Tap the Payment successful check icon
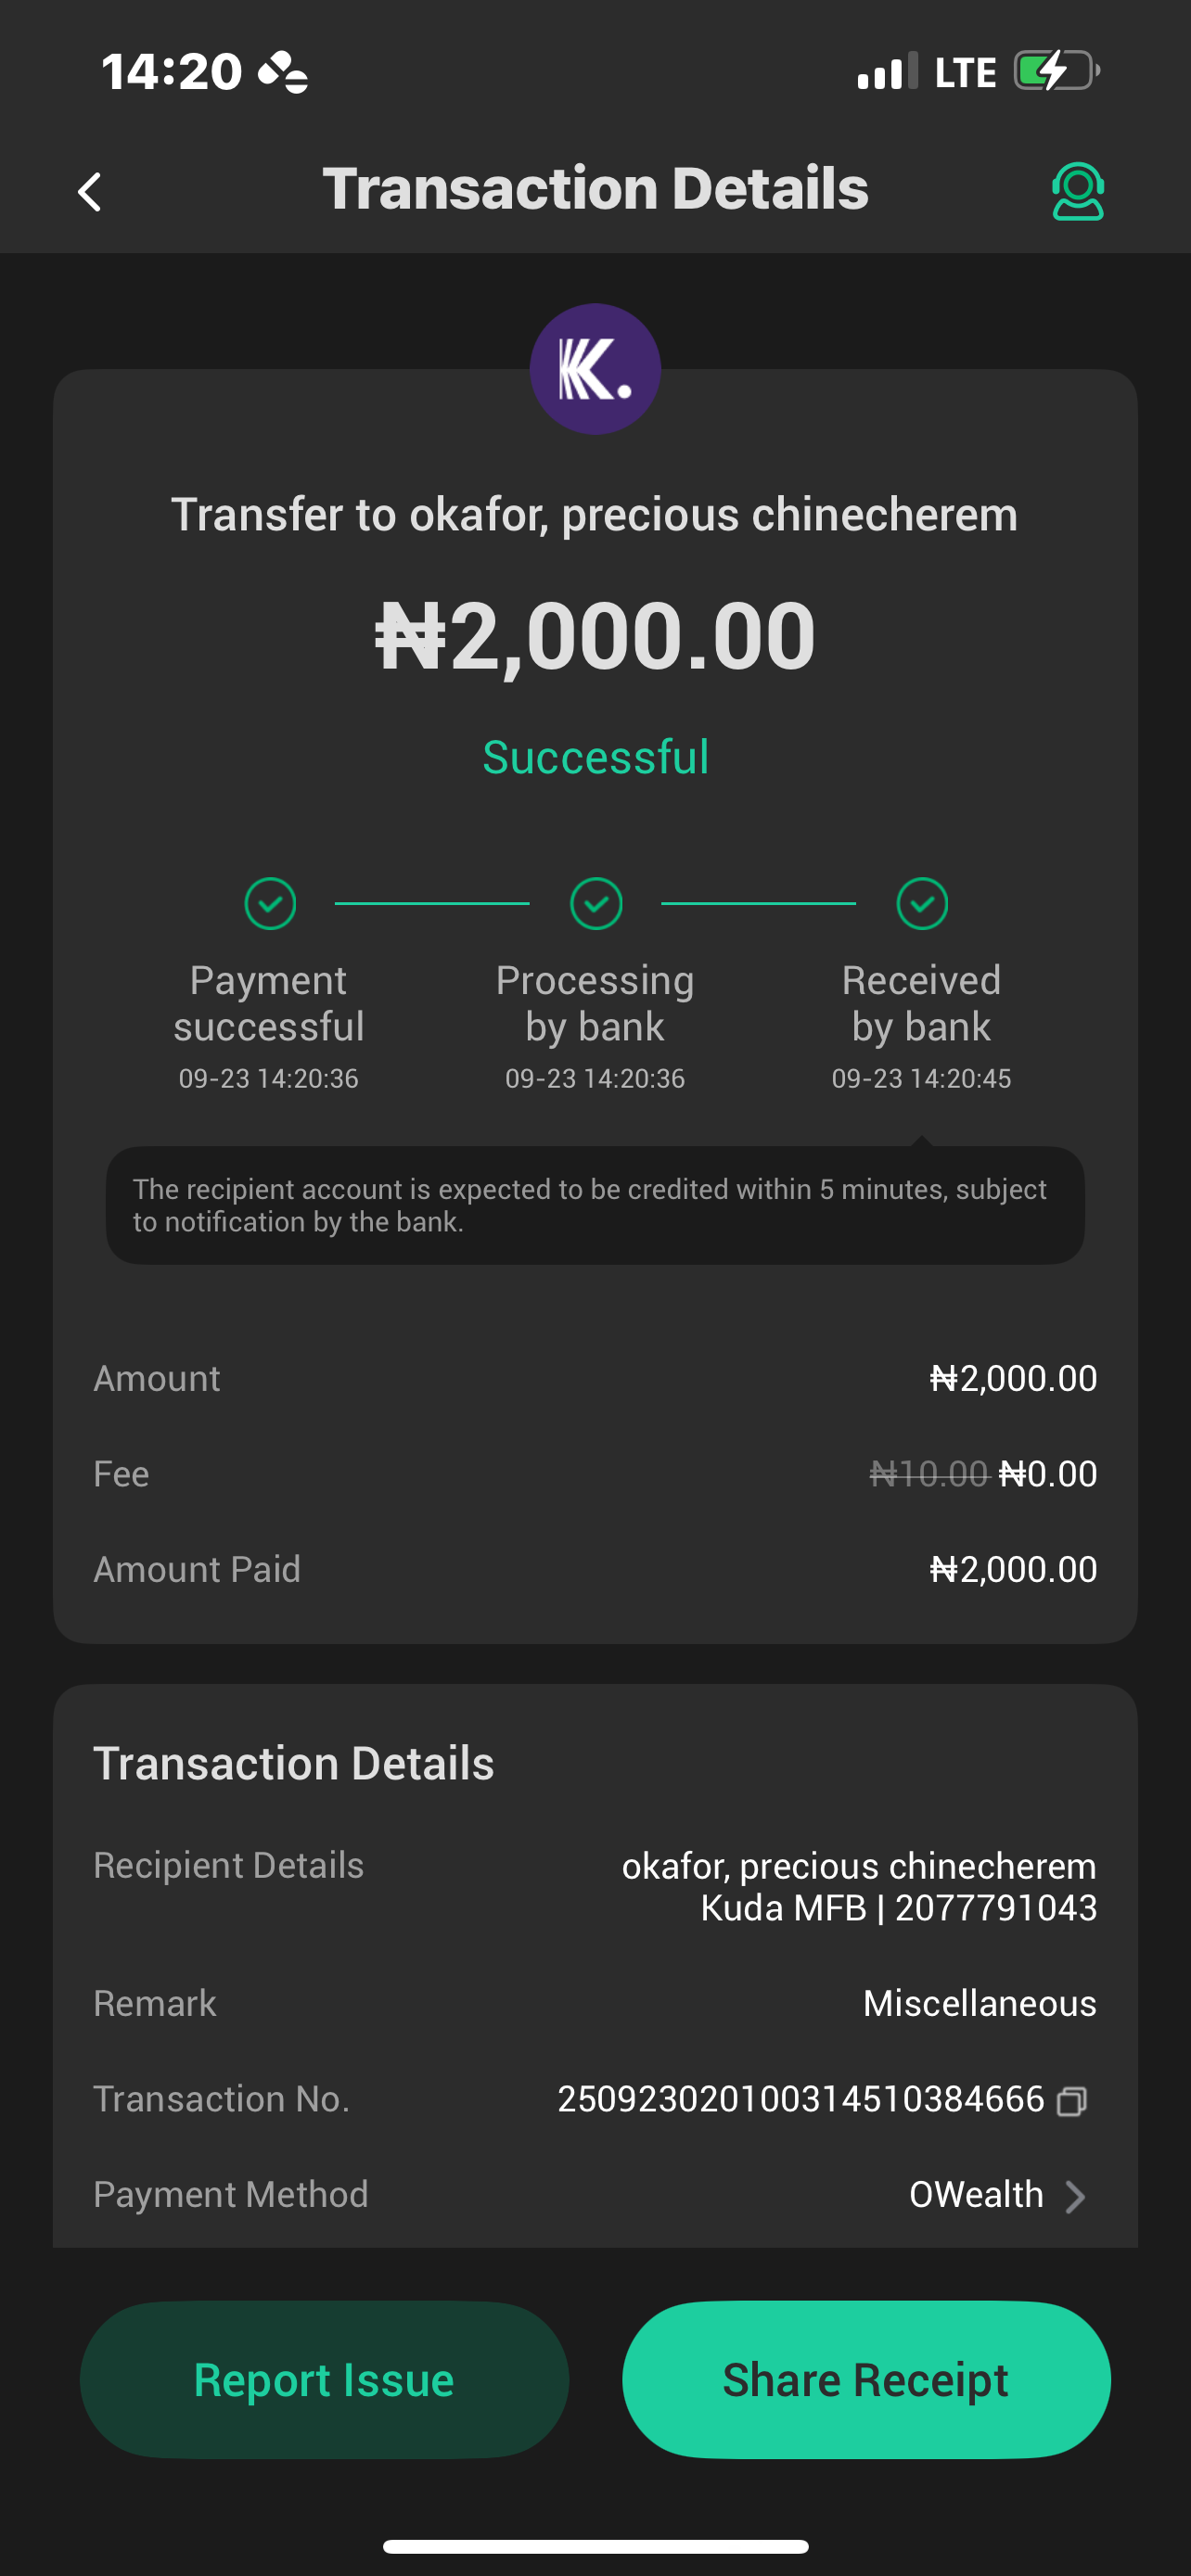Image resolution: width=1191 pixels, height=2576 pixels. (270, 904)
